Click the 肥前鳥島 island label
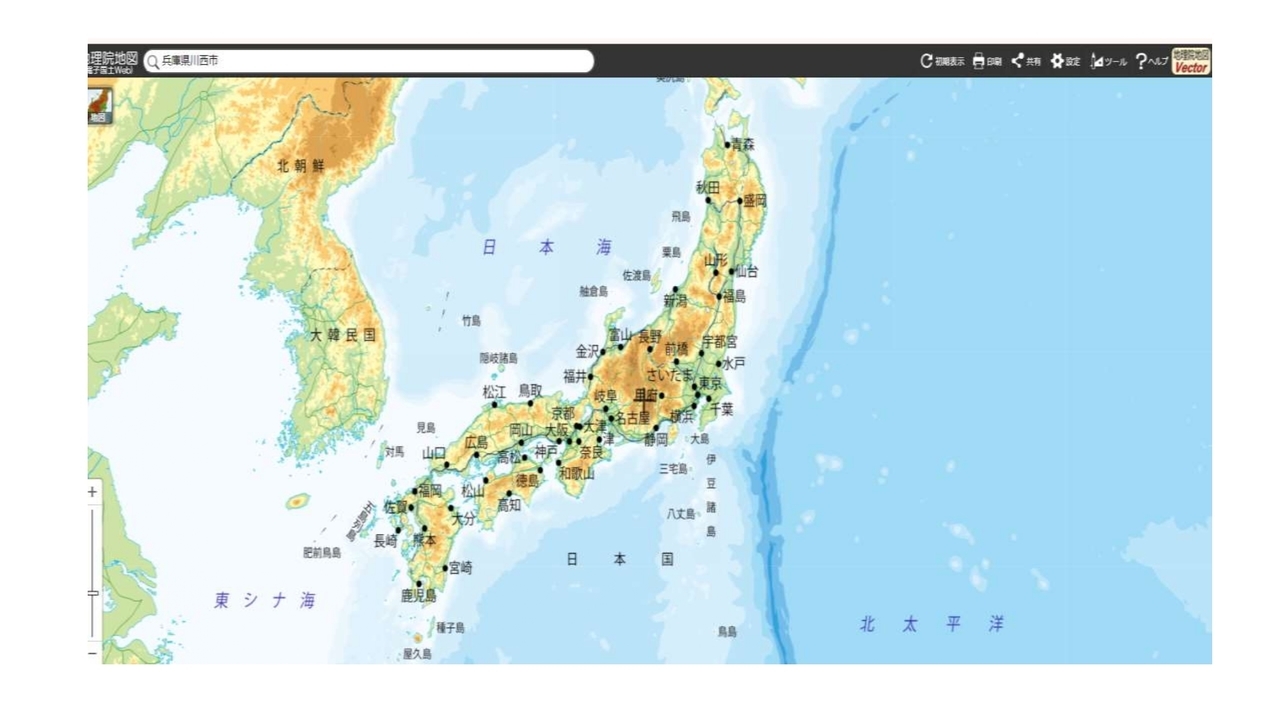 tap(323, 552)
